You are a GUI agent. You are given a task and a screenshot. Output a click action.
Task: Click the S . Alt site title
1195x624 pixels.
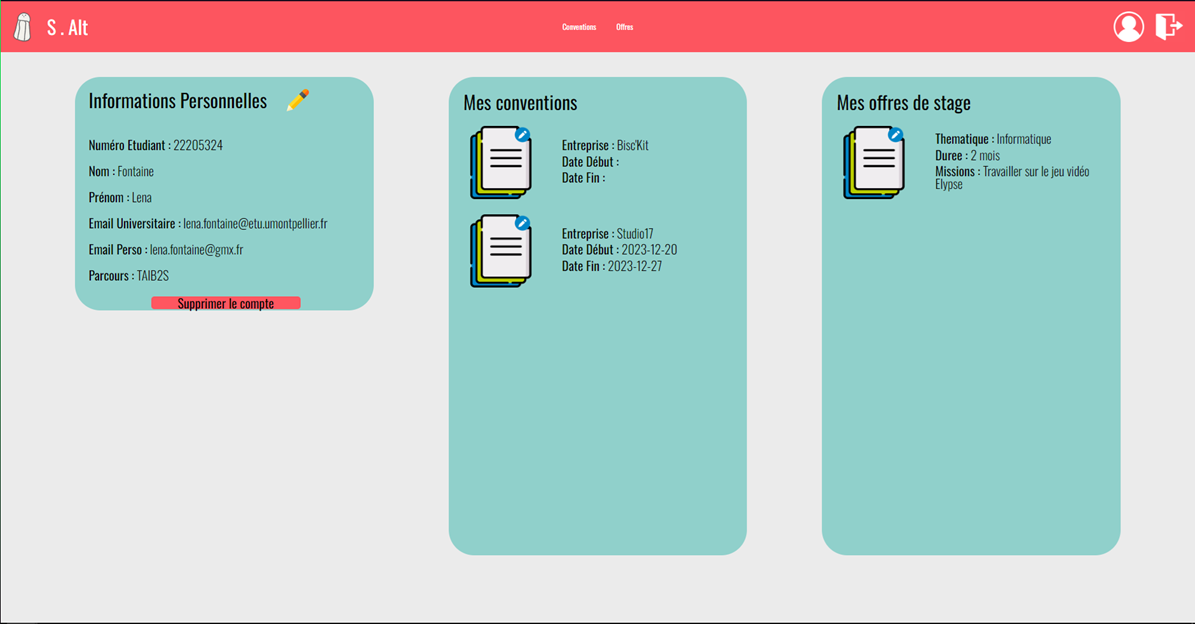coord(67,27)
